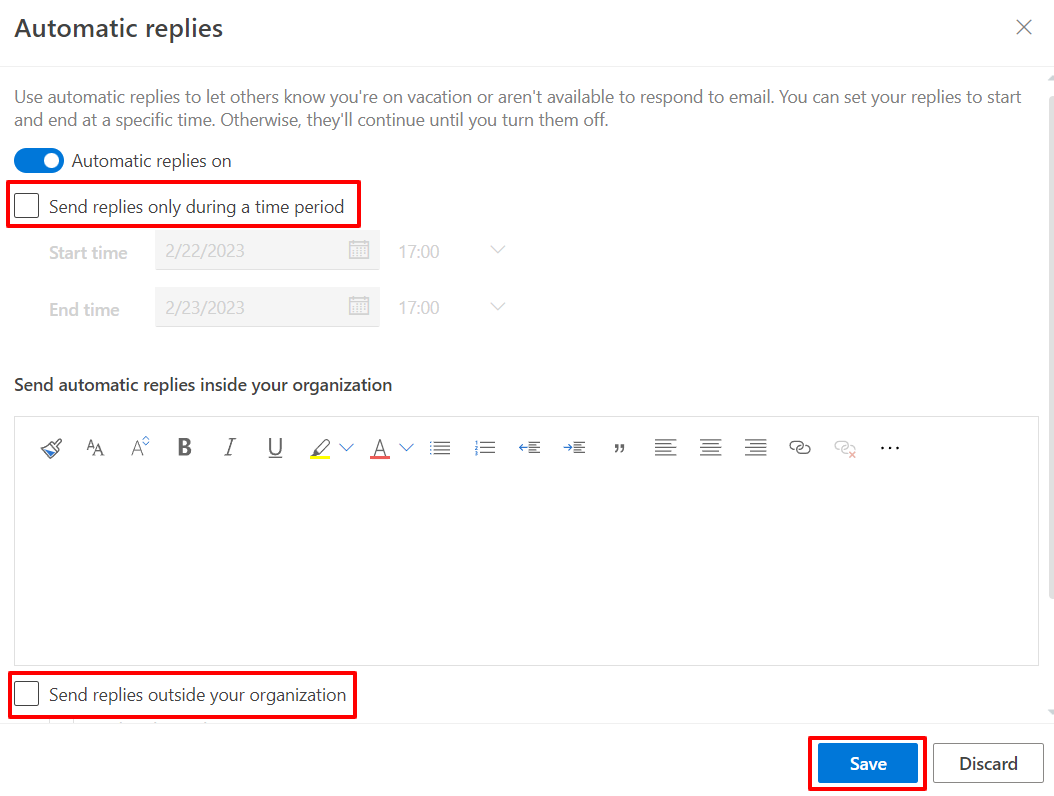Insert a numbered list
The image size is (1054, 796).
coord(485,448)
